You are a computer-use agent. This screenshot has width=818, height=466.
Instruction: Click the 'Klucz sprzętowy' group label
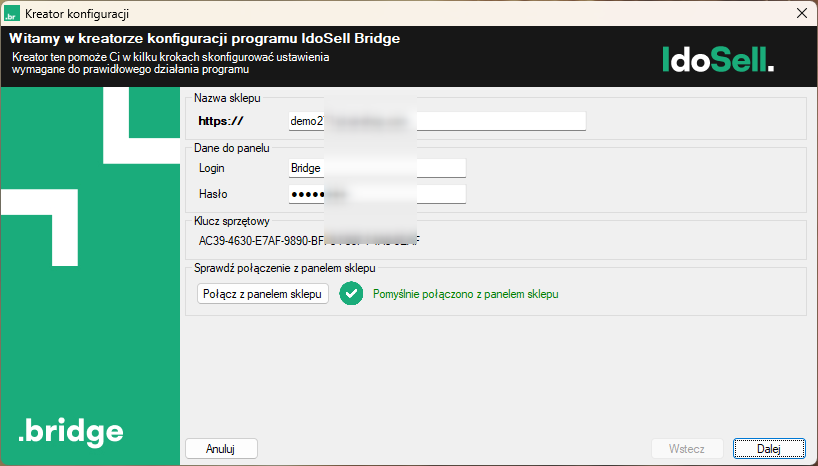click(232, 221)
